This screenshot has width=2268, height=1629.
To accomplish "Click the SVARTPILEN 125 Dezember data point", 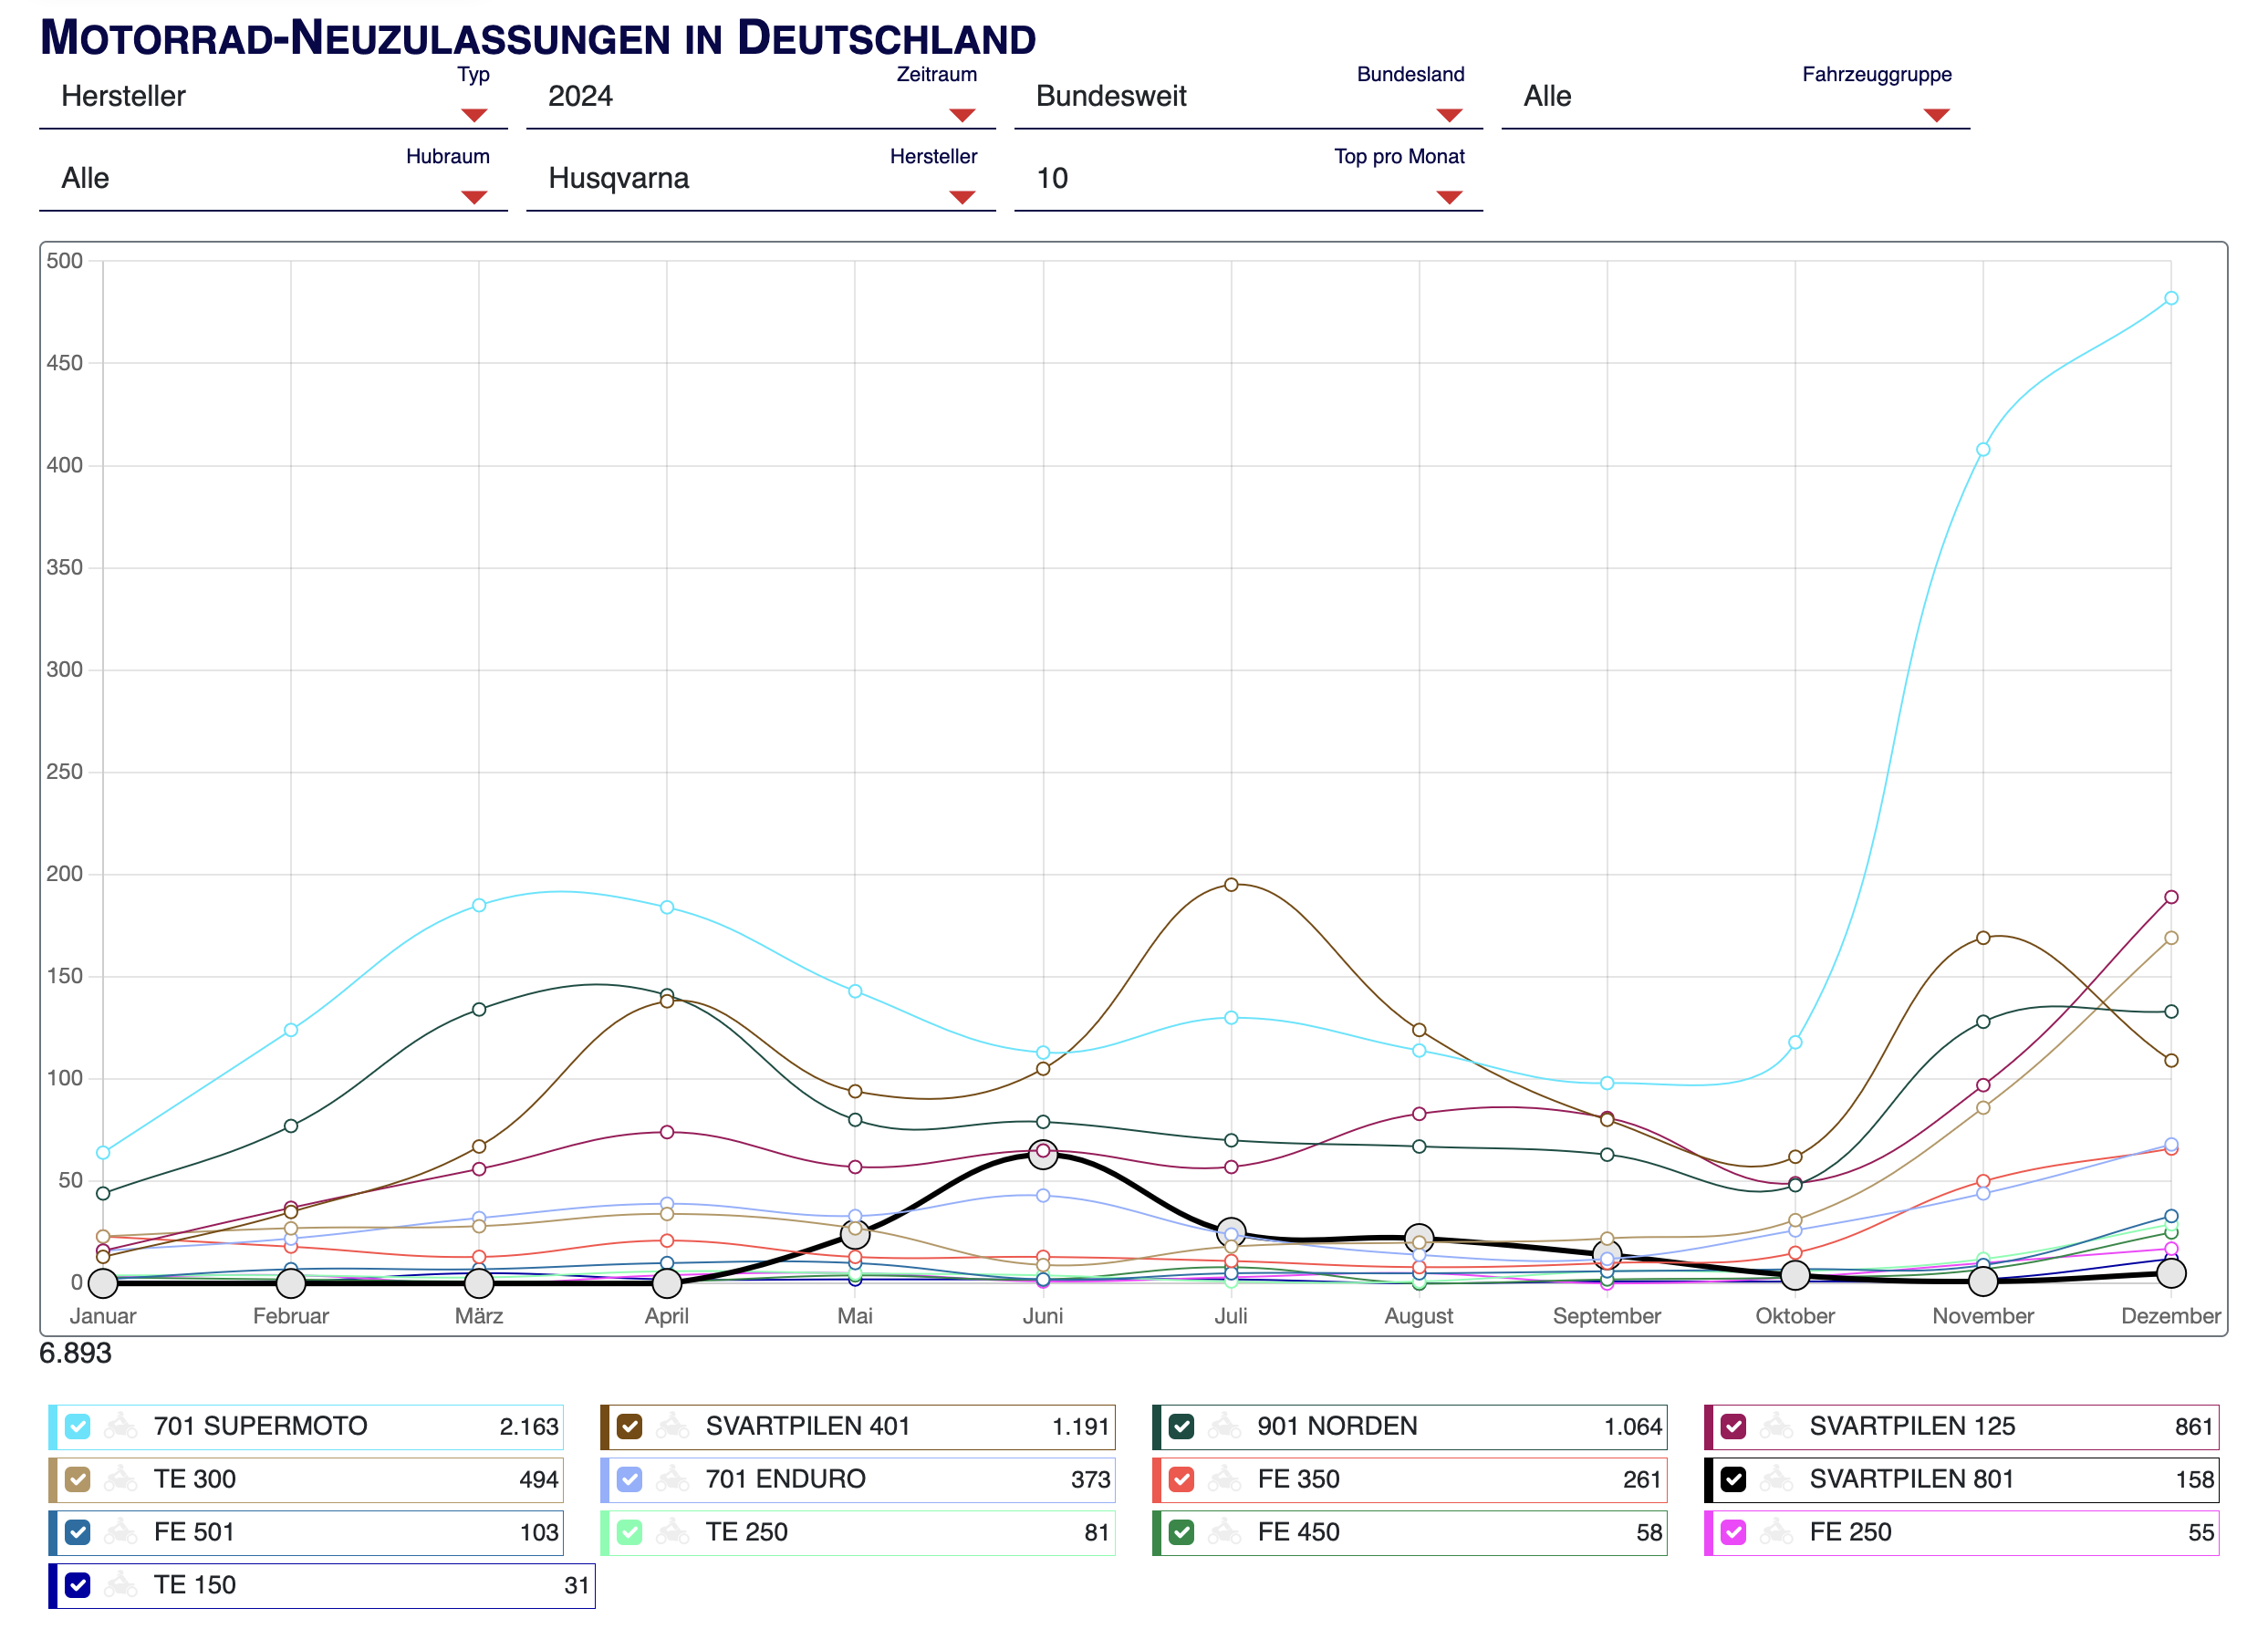I will [2171, 898].
